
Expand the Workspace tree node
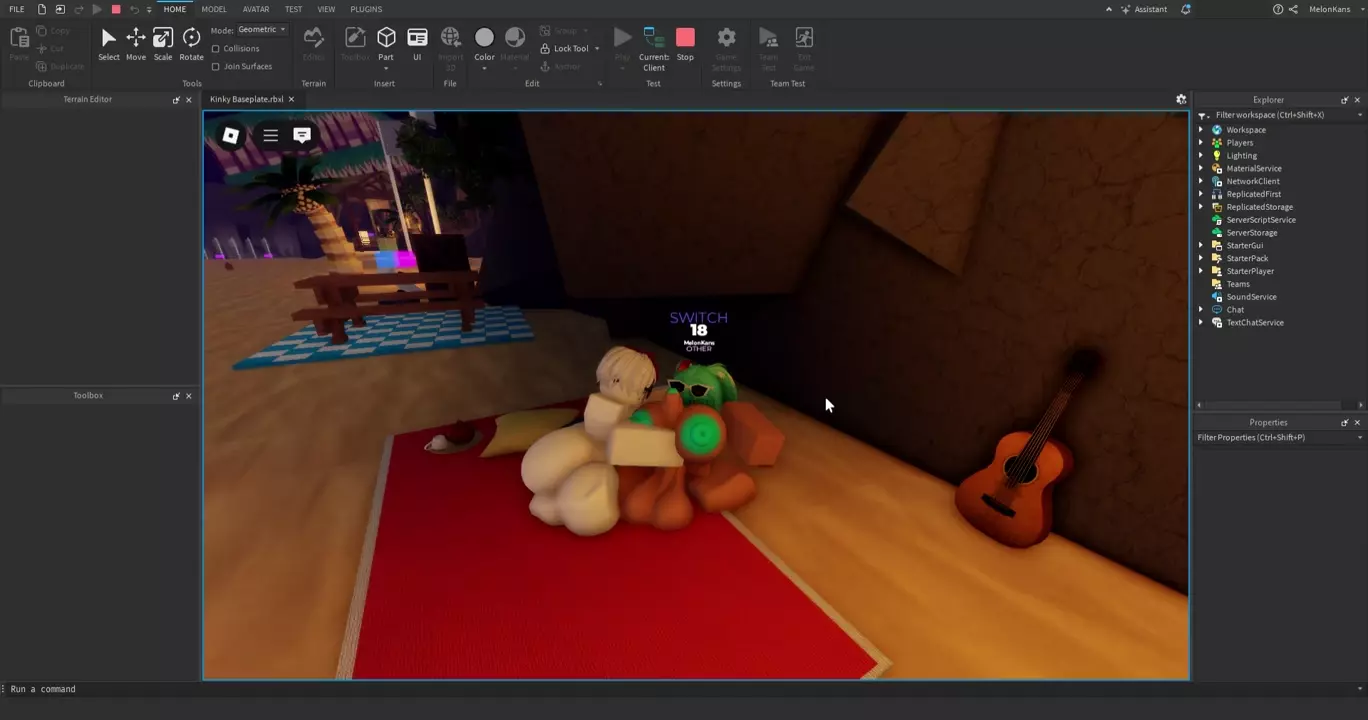(x=1201, y=130)
